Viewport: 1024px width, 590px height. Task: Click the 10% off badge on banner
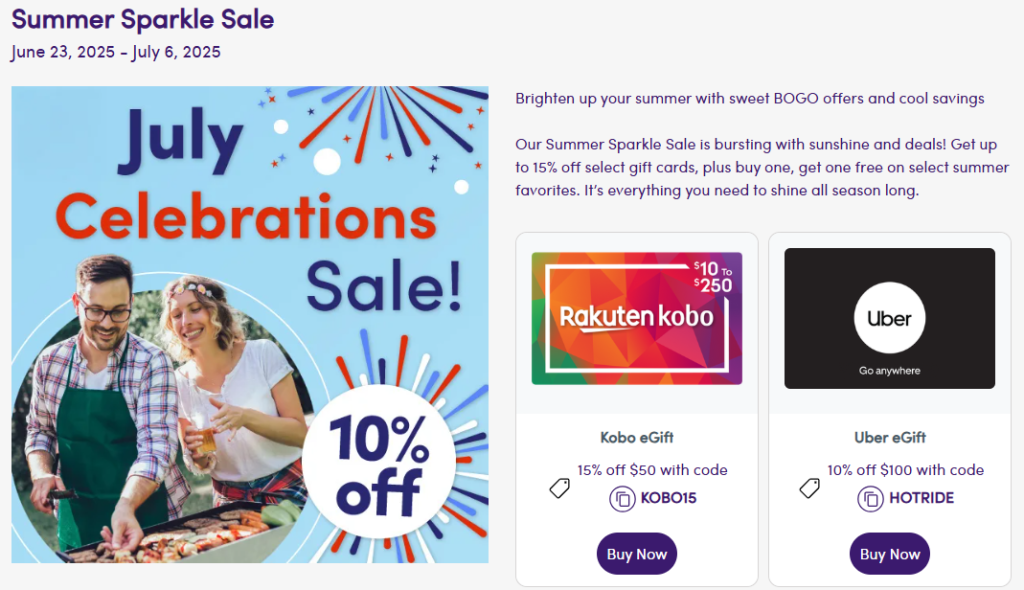pyautogui.click(x=378, y=461)
